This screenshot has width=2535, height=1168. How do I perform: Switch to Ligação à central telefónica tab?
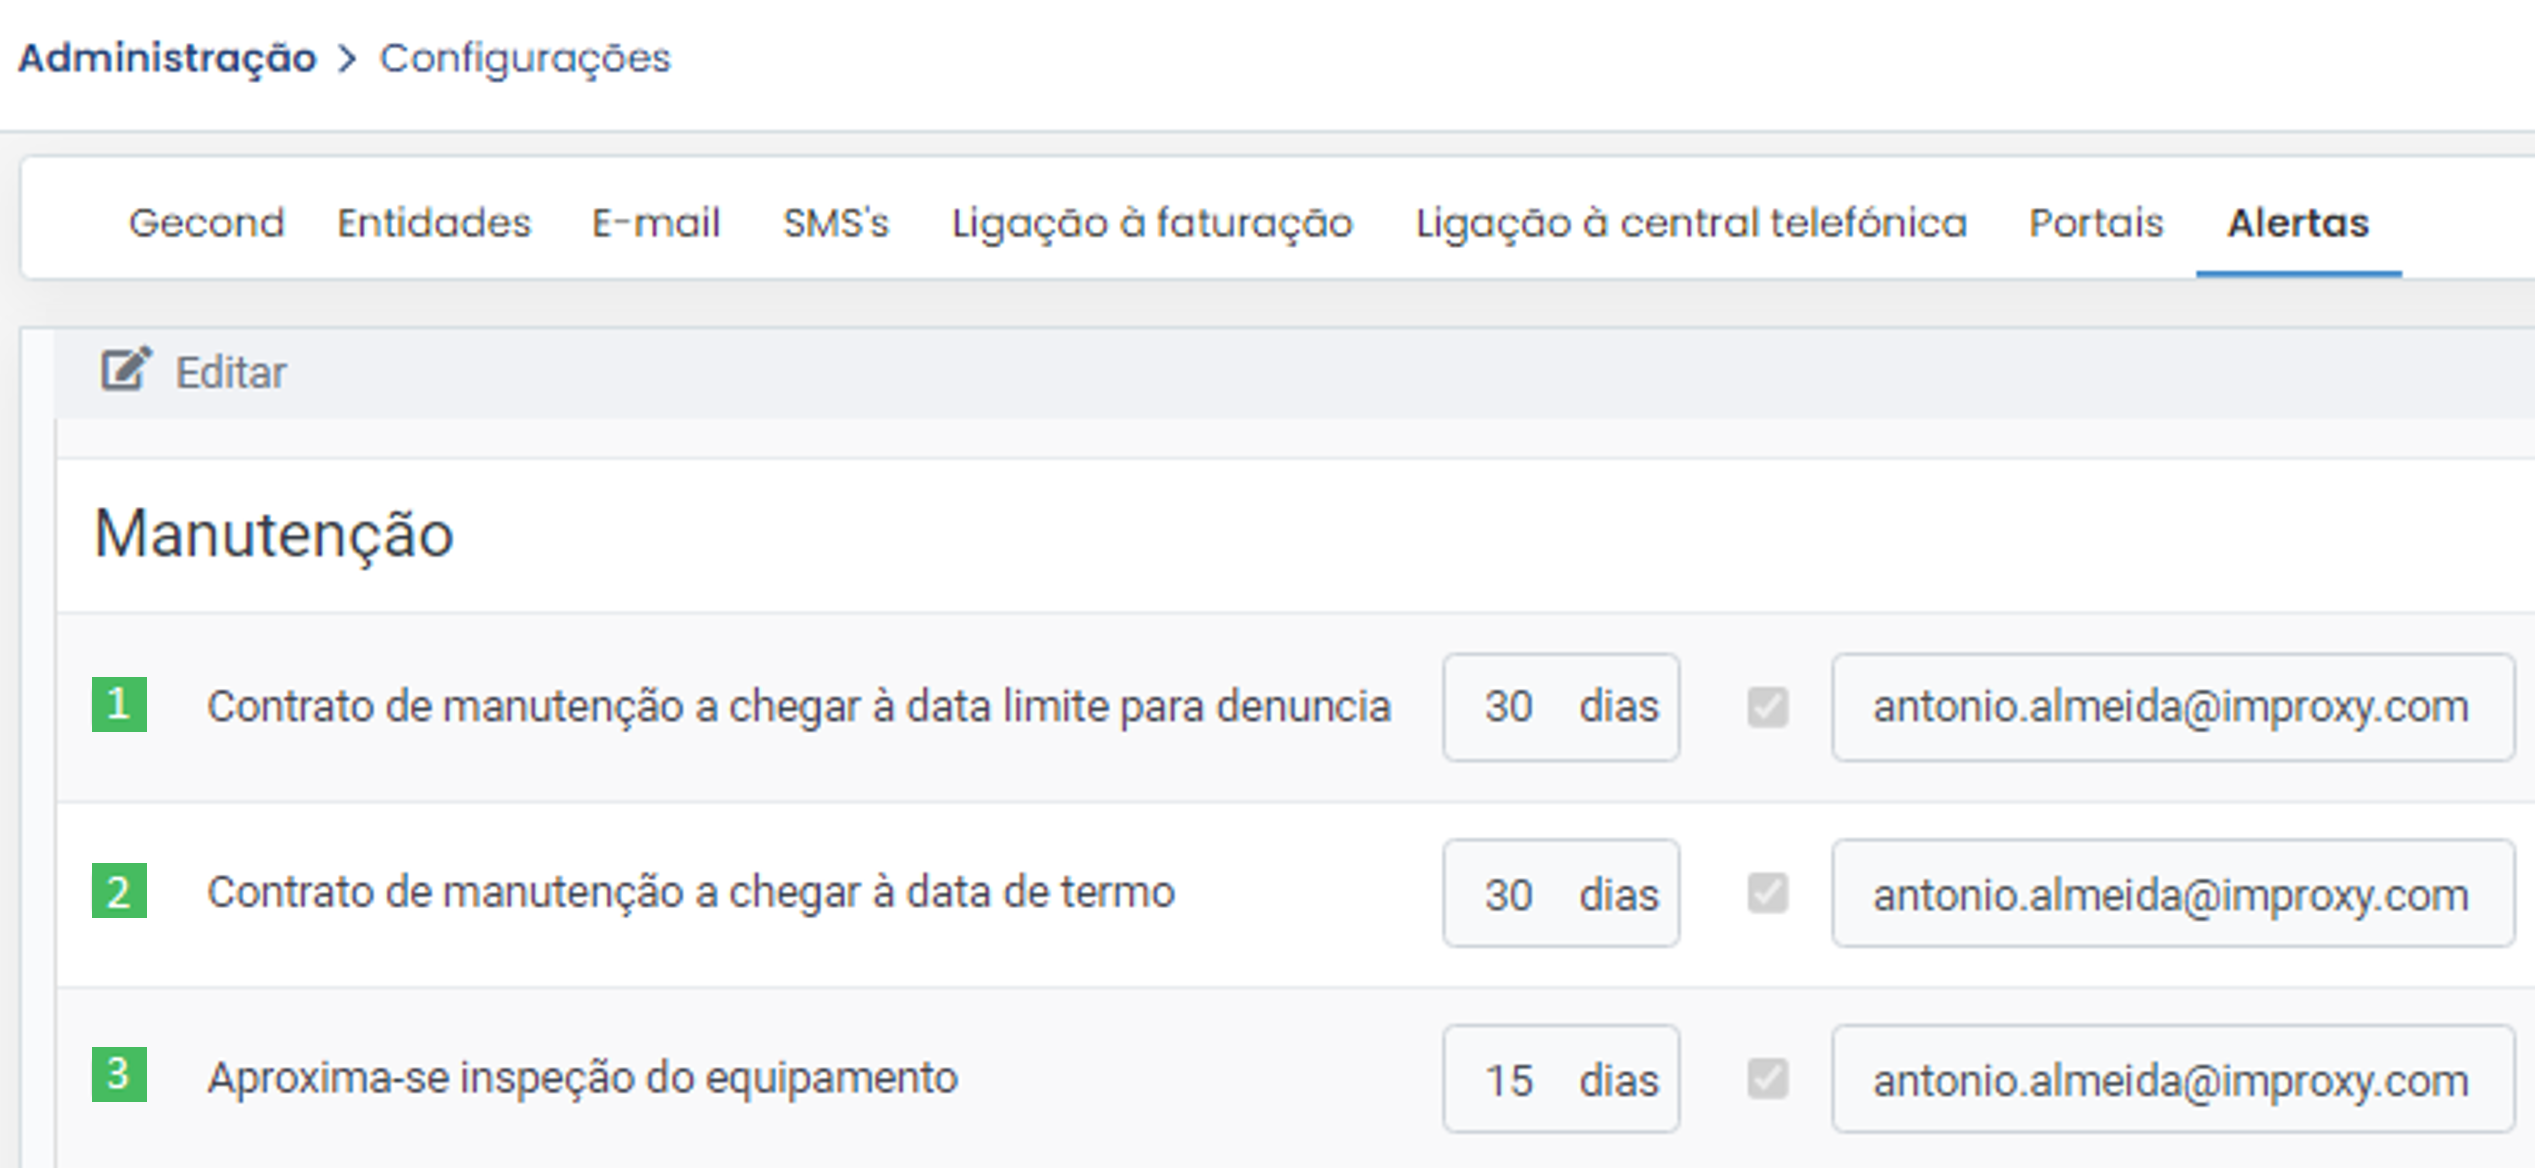tap(1691, 223)
